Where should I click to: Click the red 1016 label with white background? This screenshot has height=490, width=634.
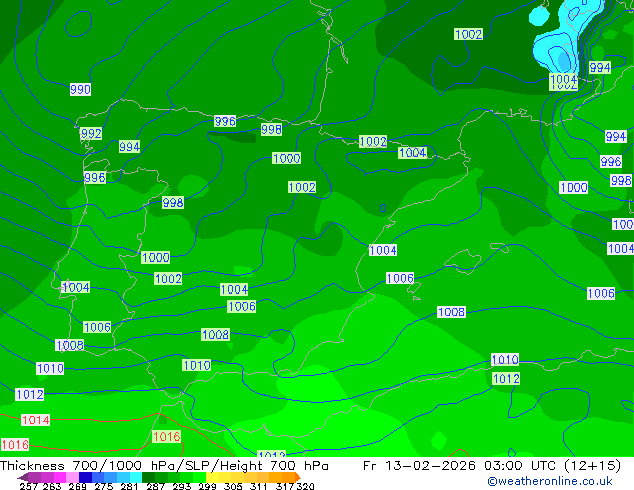click(15, 445)
